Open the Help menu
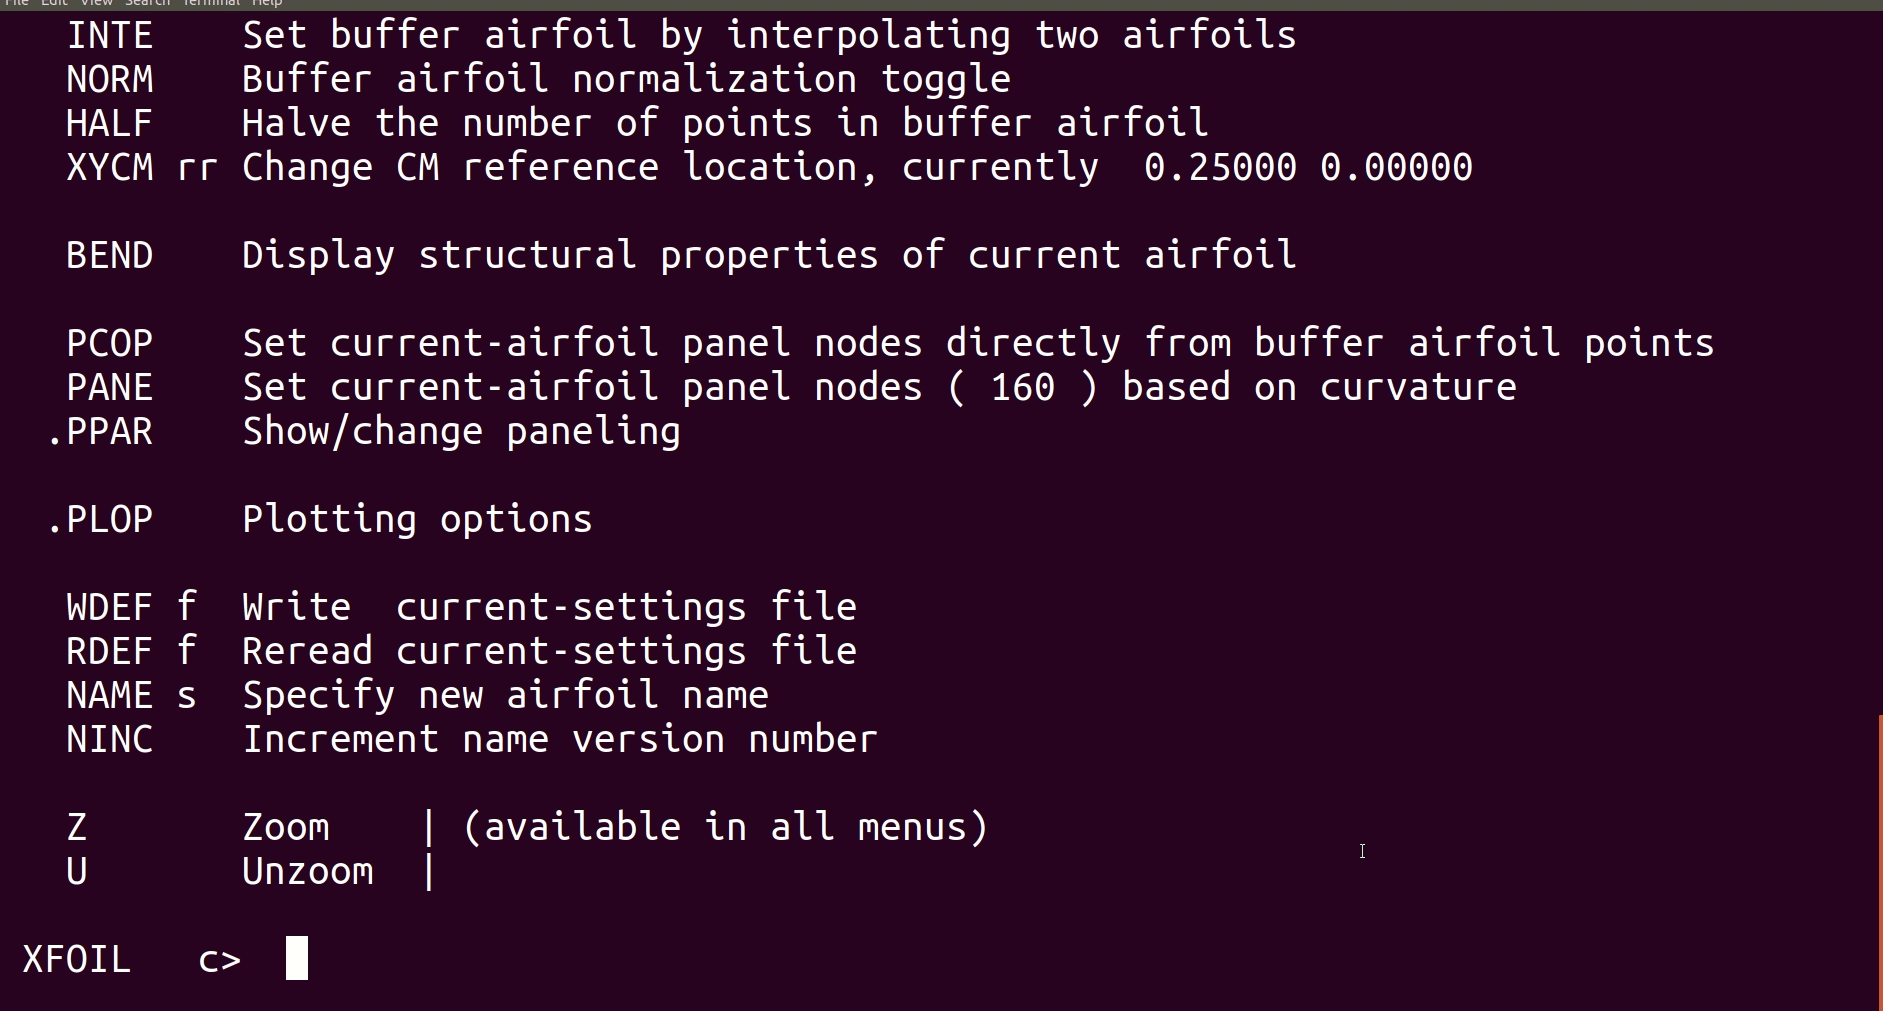The image size is (1883, 1011). coord(267,3)
